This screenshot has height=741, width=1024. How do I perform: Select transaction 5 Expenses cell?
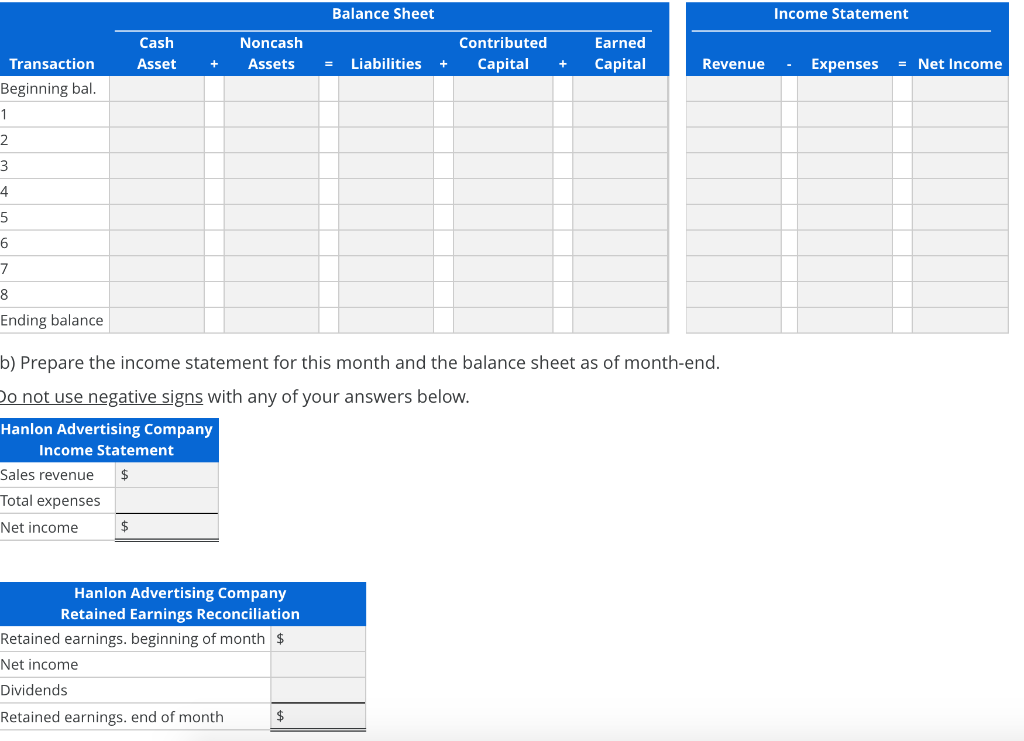[845, 217]
